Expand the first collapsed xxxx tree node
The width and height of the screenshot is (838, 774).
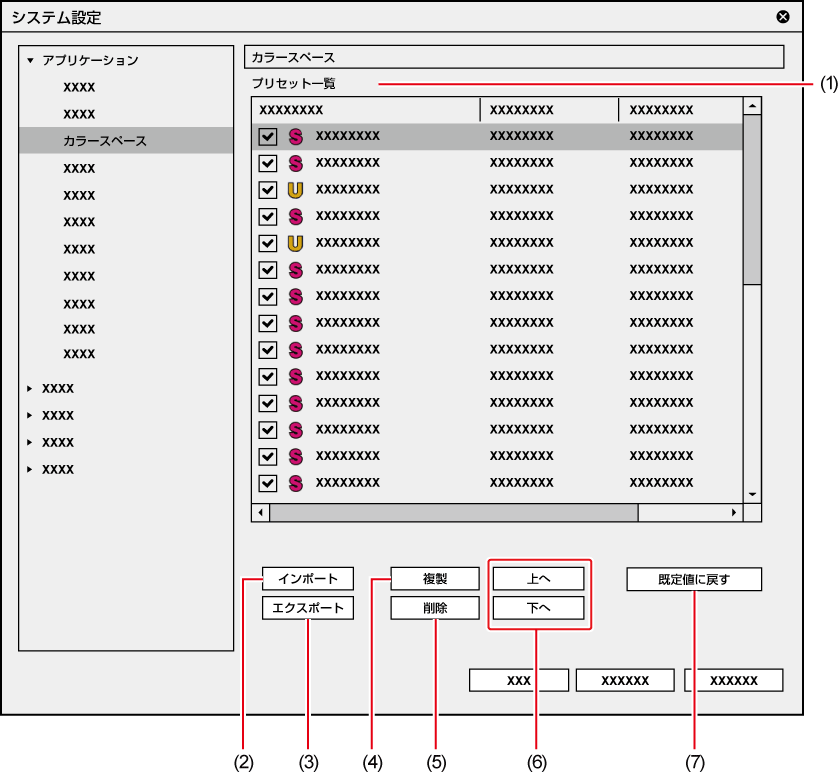31,388
